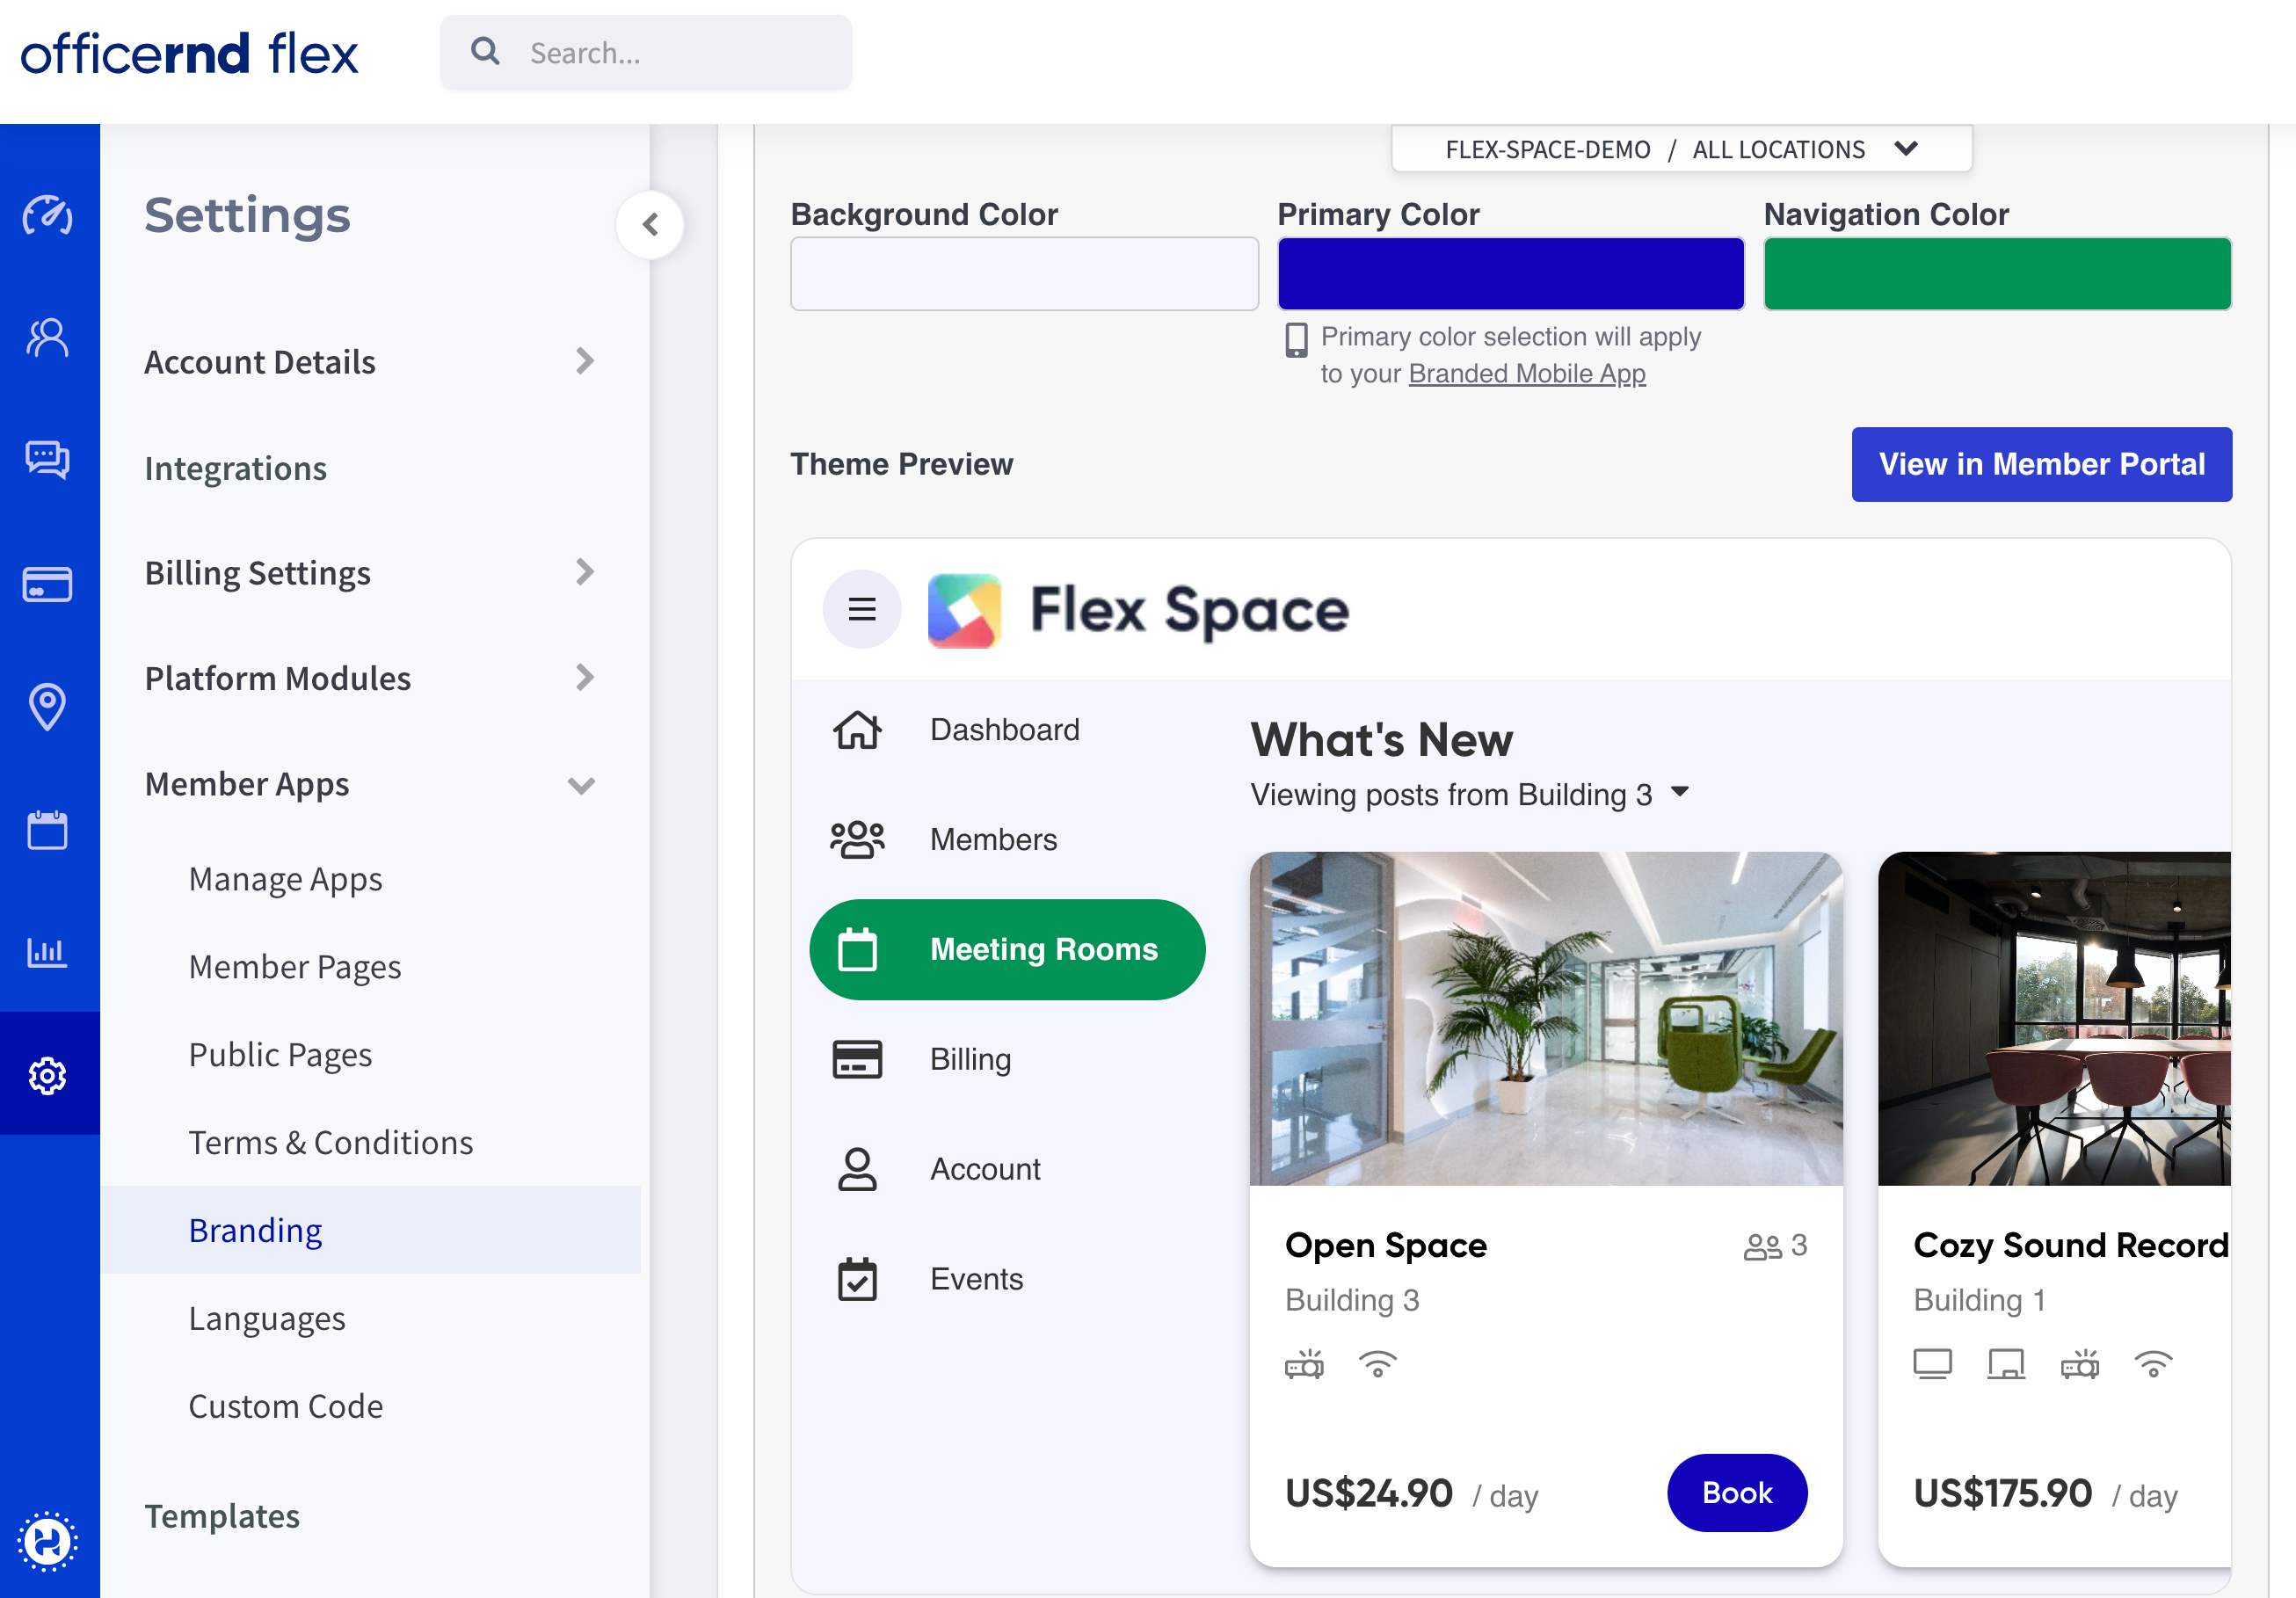The height and width of the screenshot is (1598, 2296).
Task: Open the calendar icon in sidebar
Action: click(47, 830)
